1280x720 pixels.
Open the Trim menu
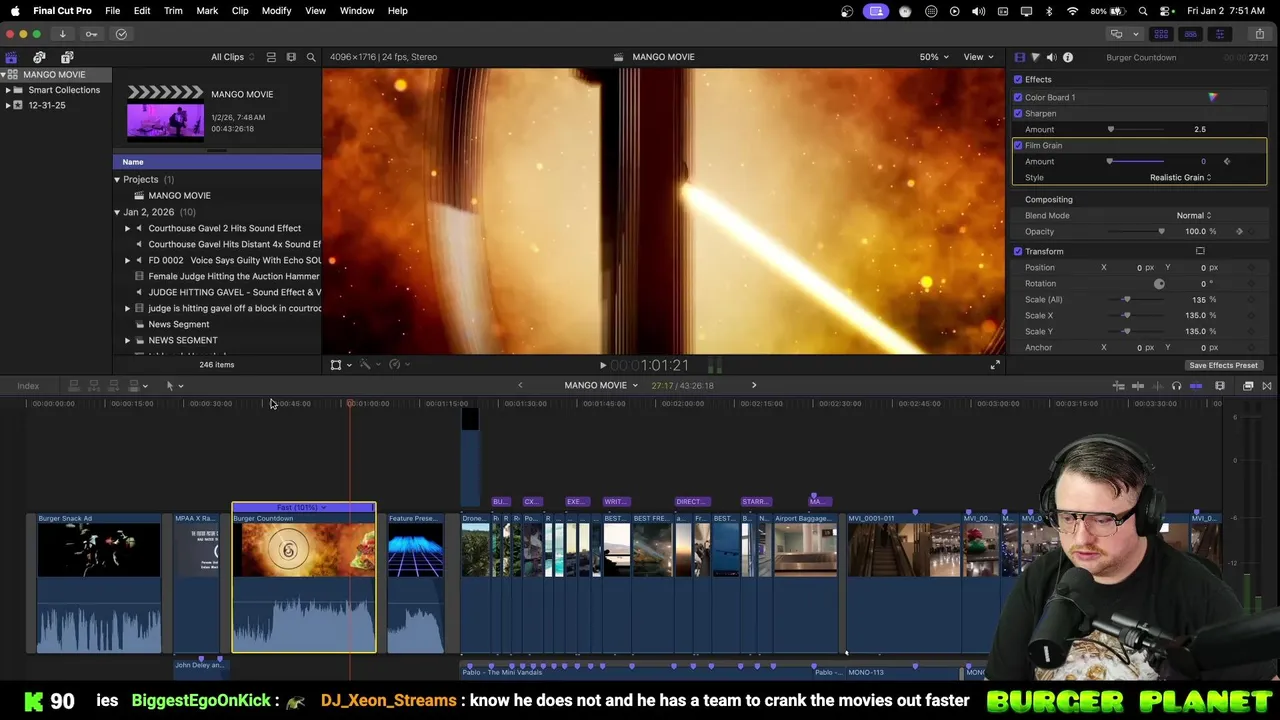173,10
